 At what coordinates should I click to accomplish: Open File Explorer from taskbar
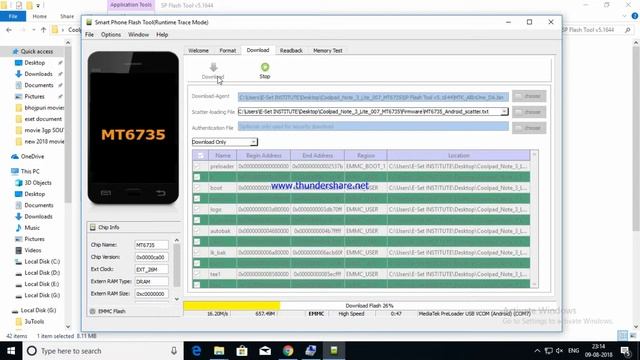pos(219,351)
